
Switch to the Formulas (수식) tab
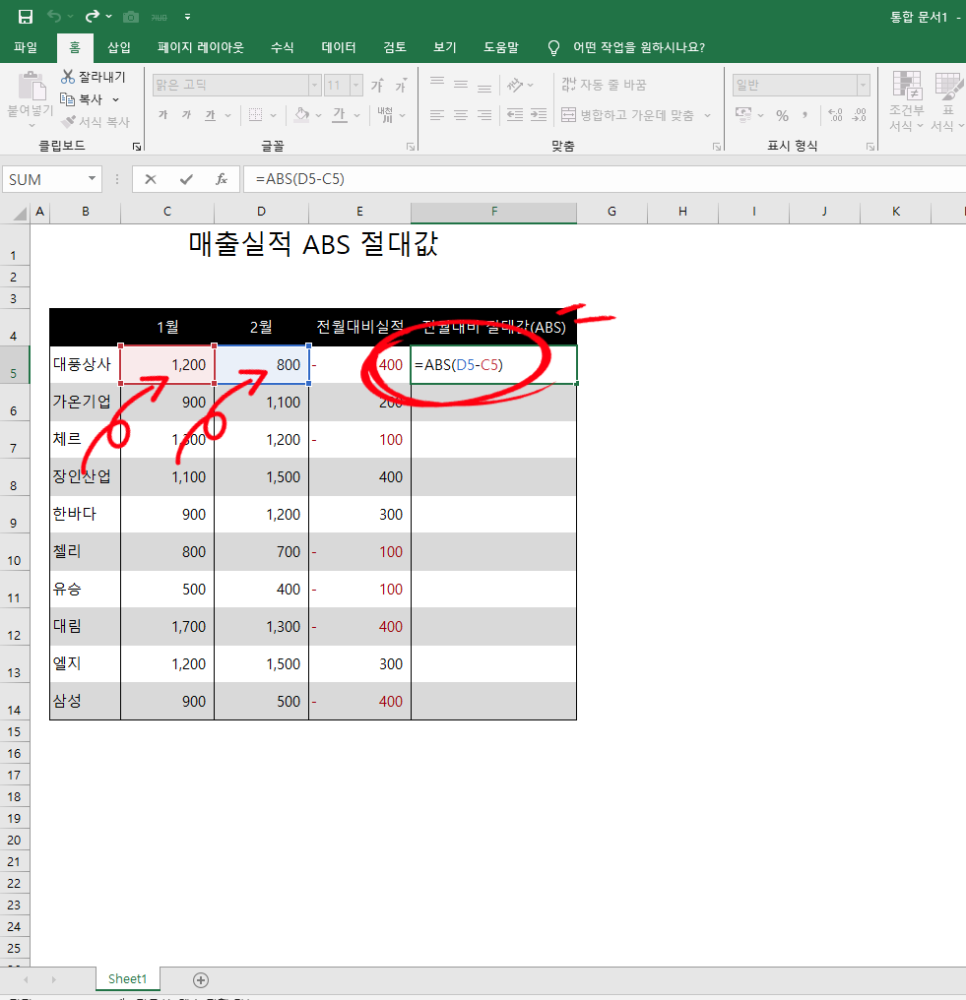[x=282, y=47]
